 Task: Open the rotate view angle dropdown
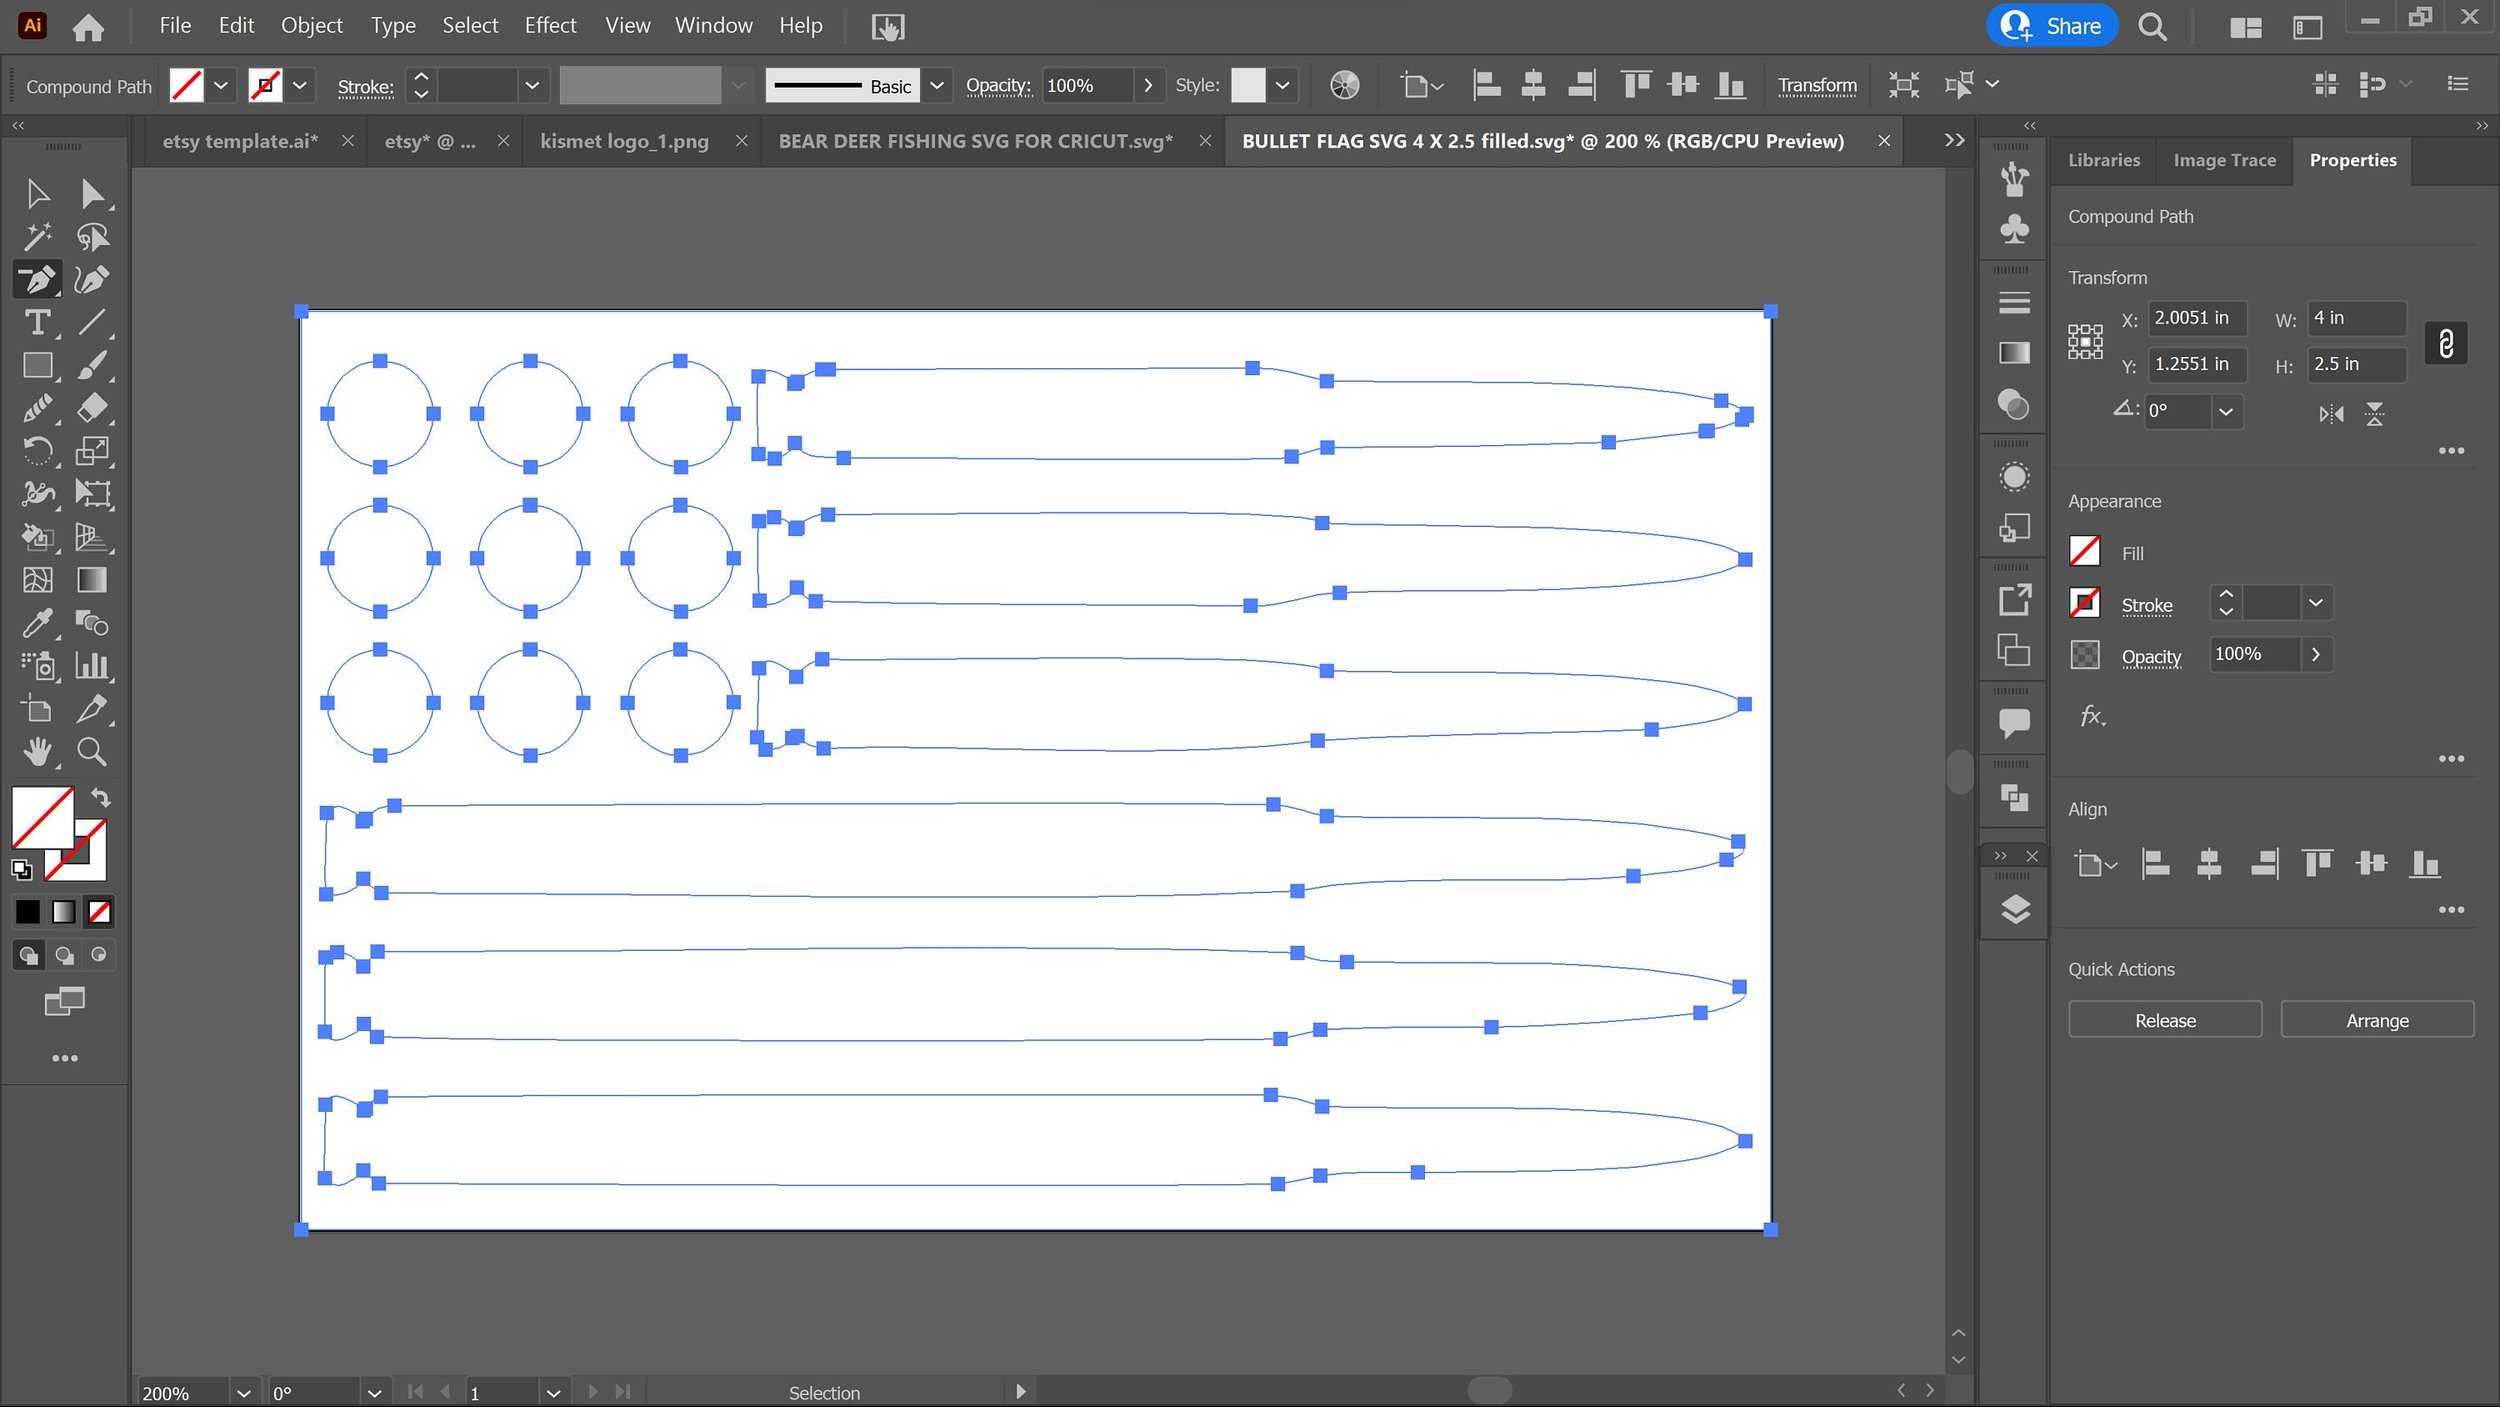click(374, 1392)
